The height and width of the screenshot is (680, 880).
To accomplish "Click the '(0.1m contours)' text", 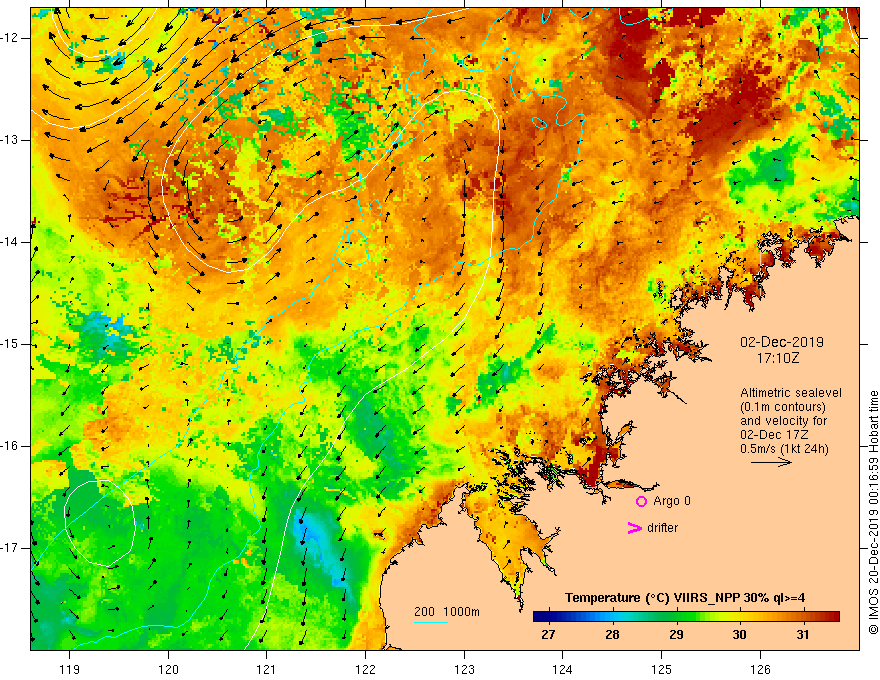I will tap(783, 407).
